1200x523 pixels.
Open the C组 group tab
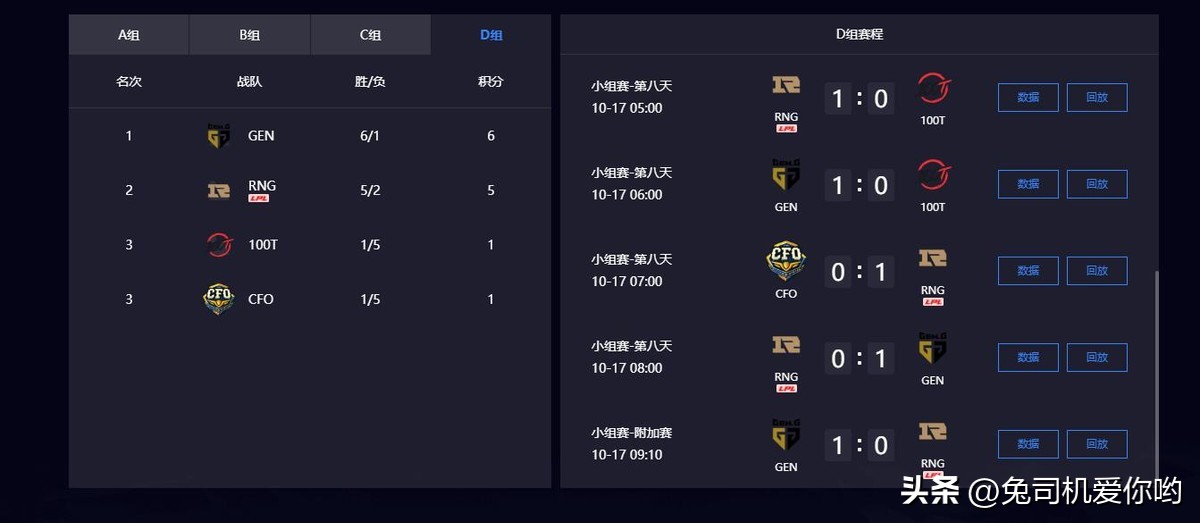click(x=371, y=35)
